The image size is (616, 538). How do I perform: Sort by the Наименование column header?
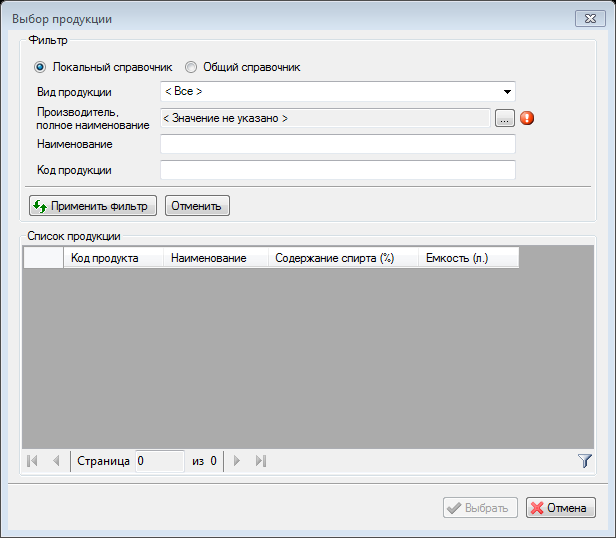coord(216,258)
